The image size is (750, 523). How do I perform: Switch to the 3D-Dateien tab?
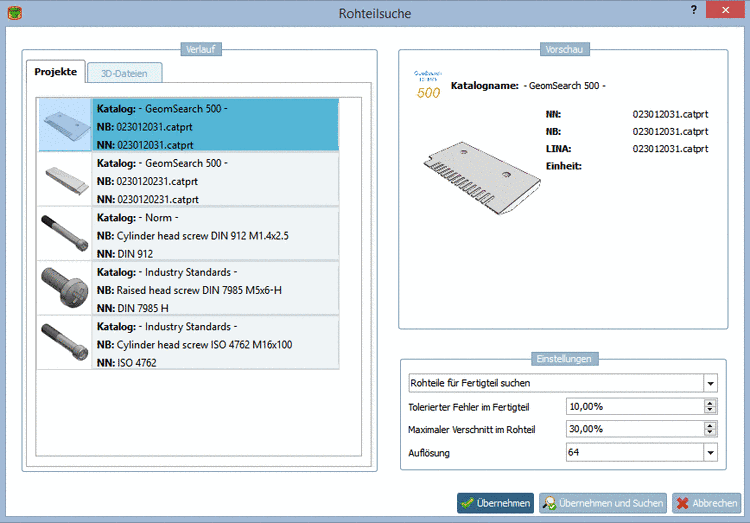click(124, 73)
